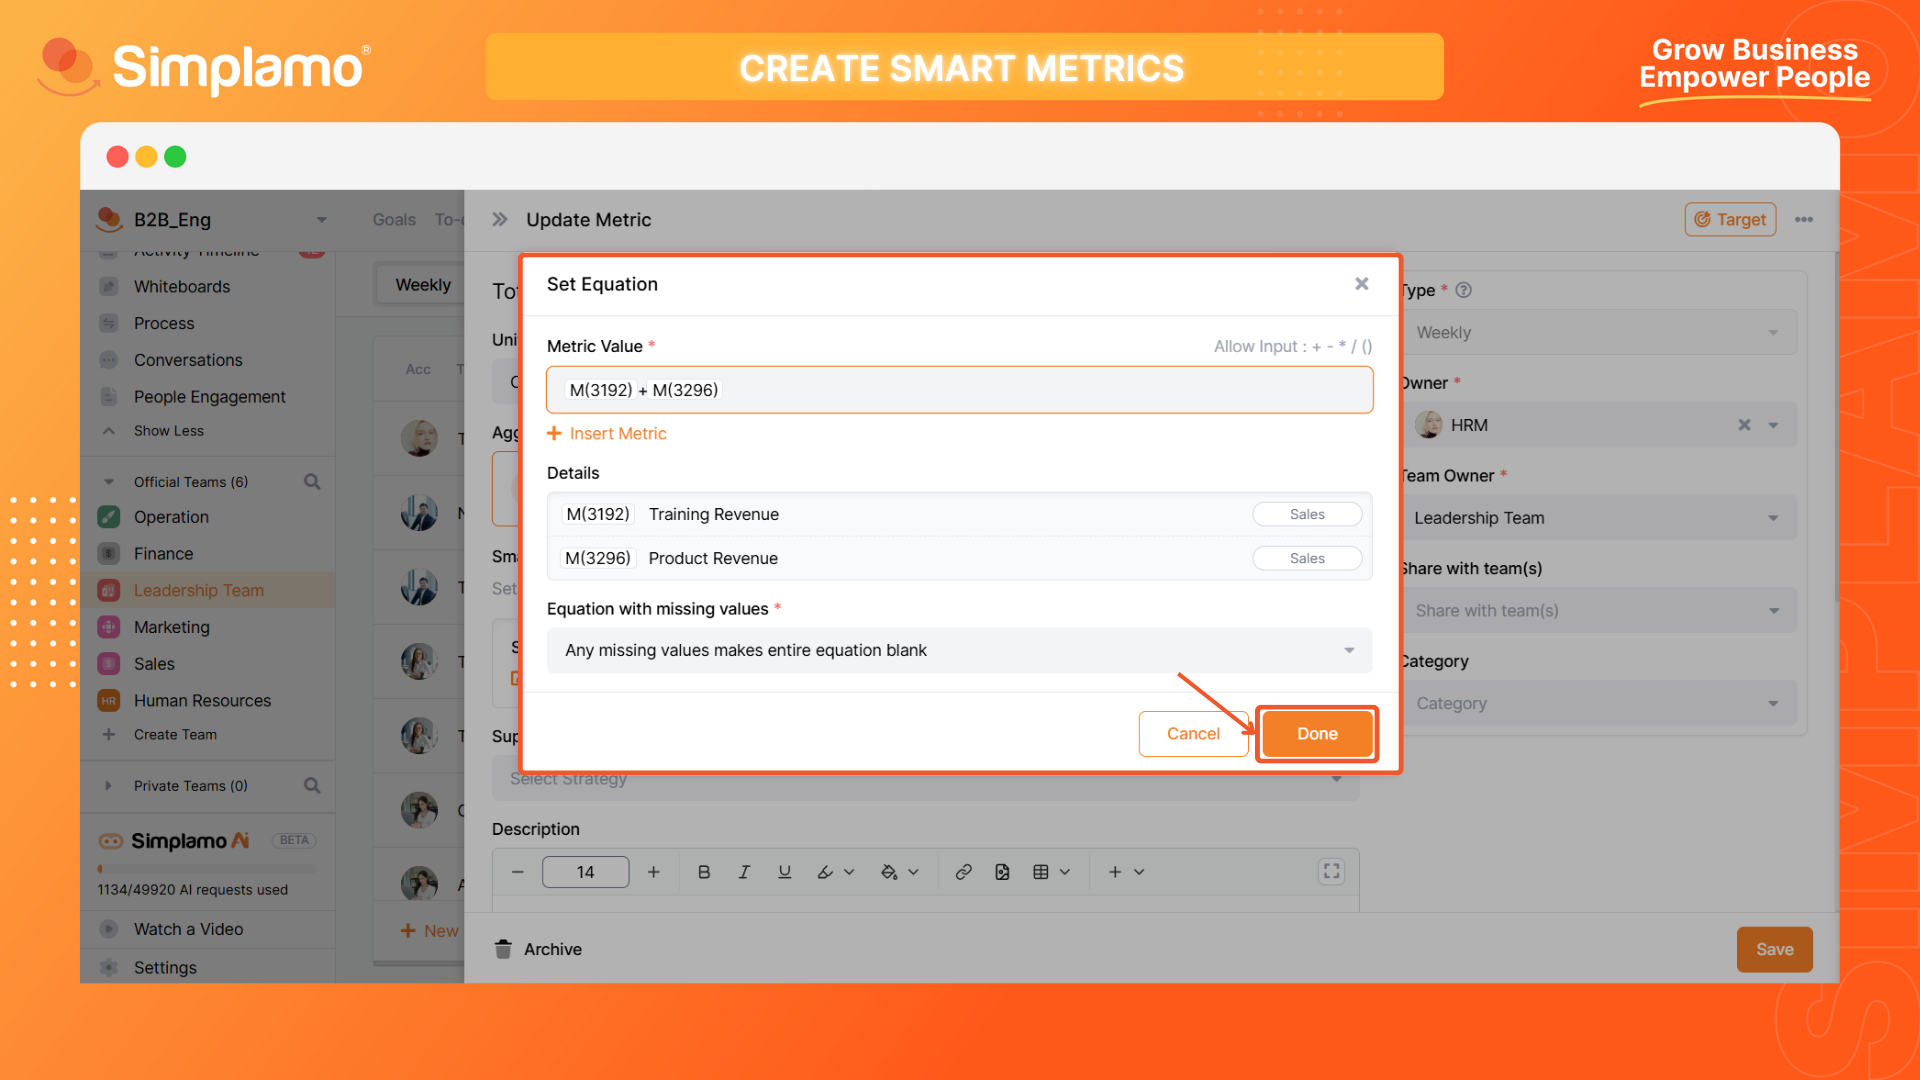Insert a link in description

[x=963, y=872]
